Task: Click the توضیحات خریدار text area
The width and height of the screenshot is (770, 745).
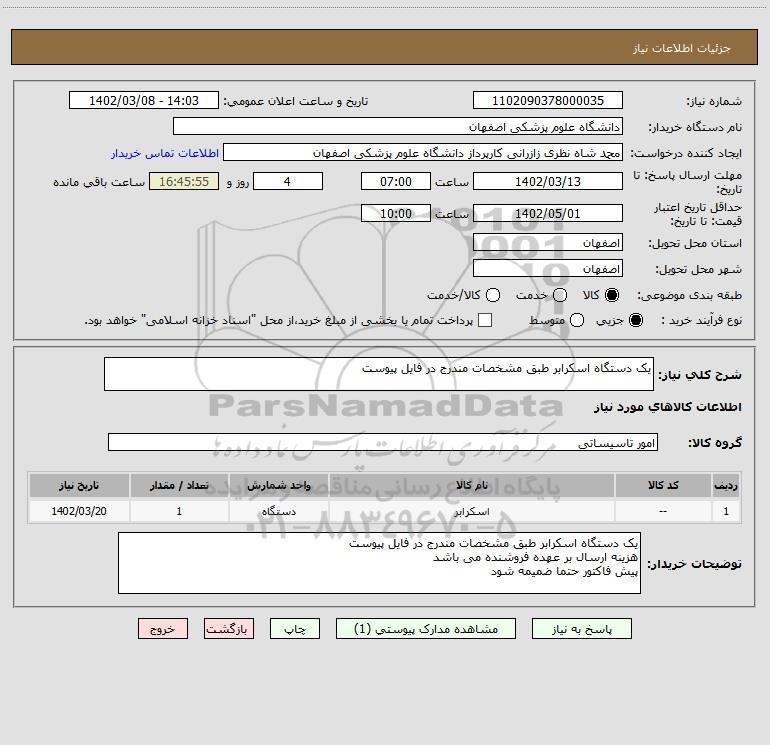Action: 379,563
